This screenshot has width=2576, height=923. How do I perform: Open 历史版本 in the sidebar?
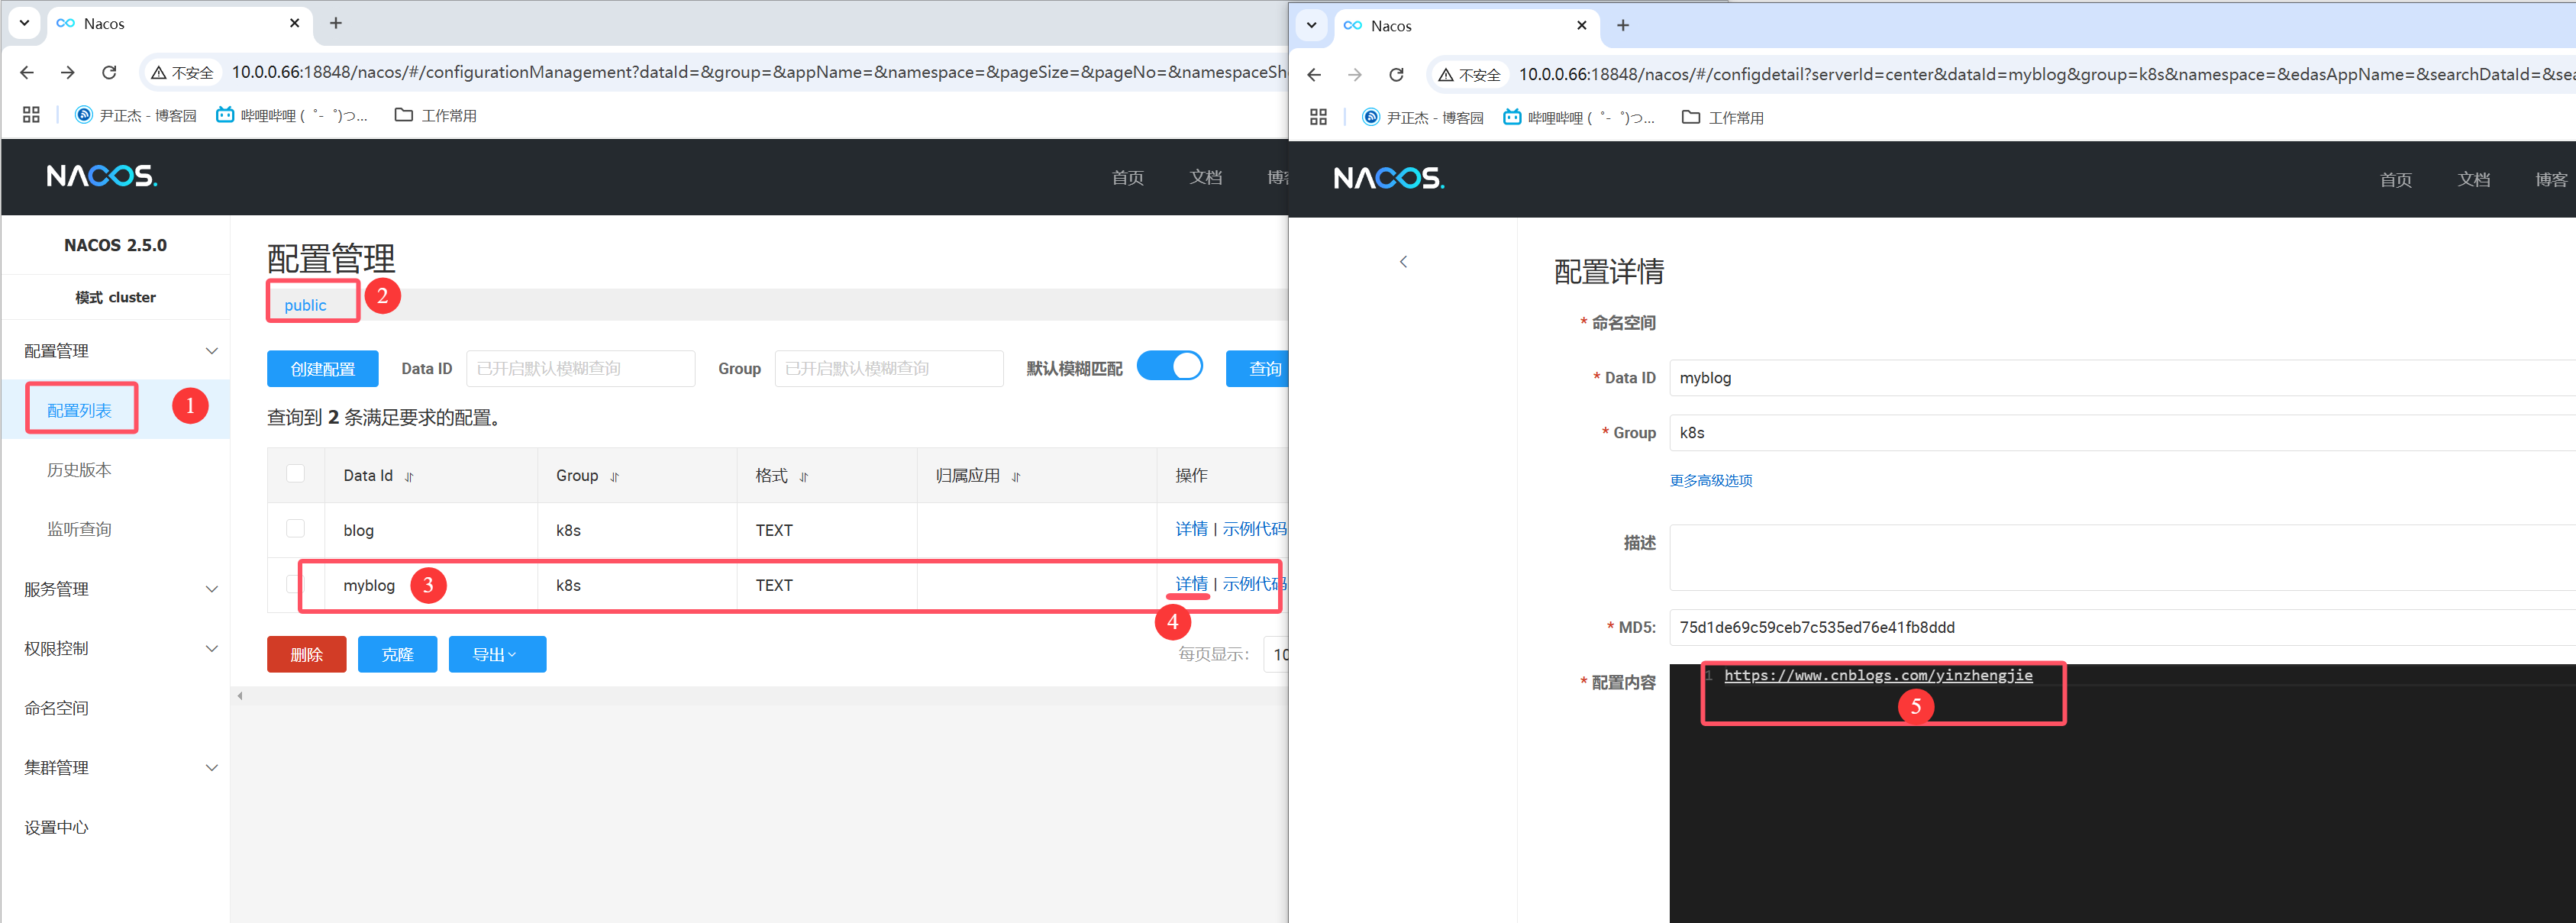[x=79, y=470]
